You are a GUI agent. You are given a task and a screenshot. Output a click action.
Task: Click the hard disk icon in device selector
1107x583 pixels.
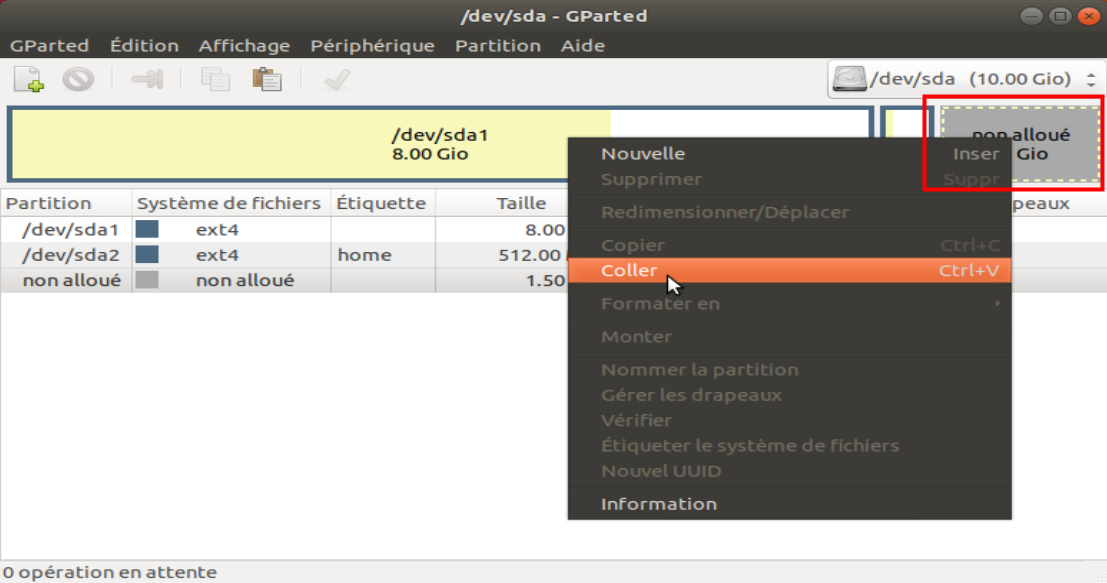(x=850, y=79)
